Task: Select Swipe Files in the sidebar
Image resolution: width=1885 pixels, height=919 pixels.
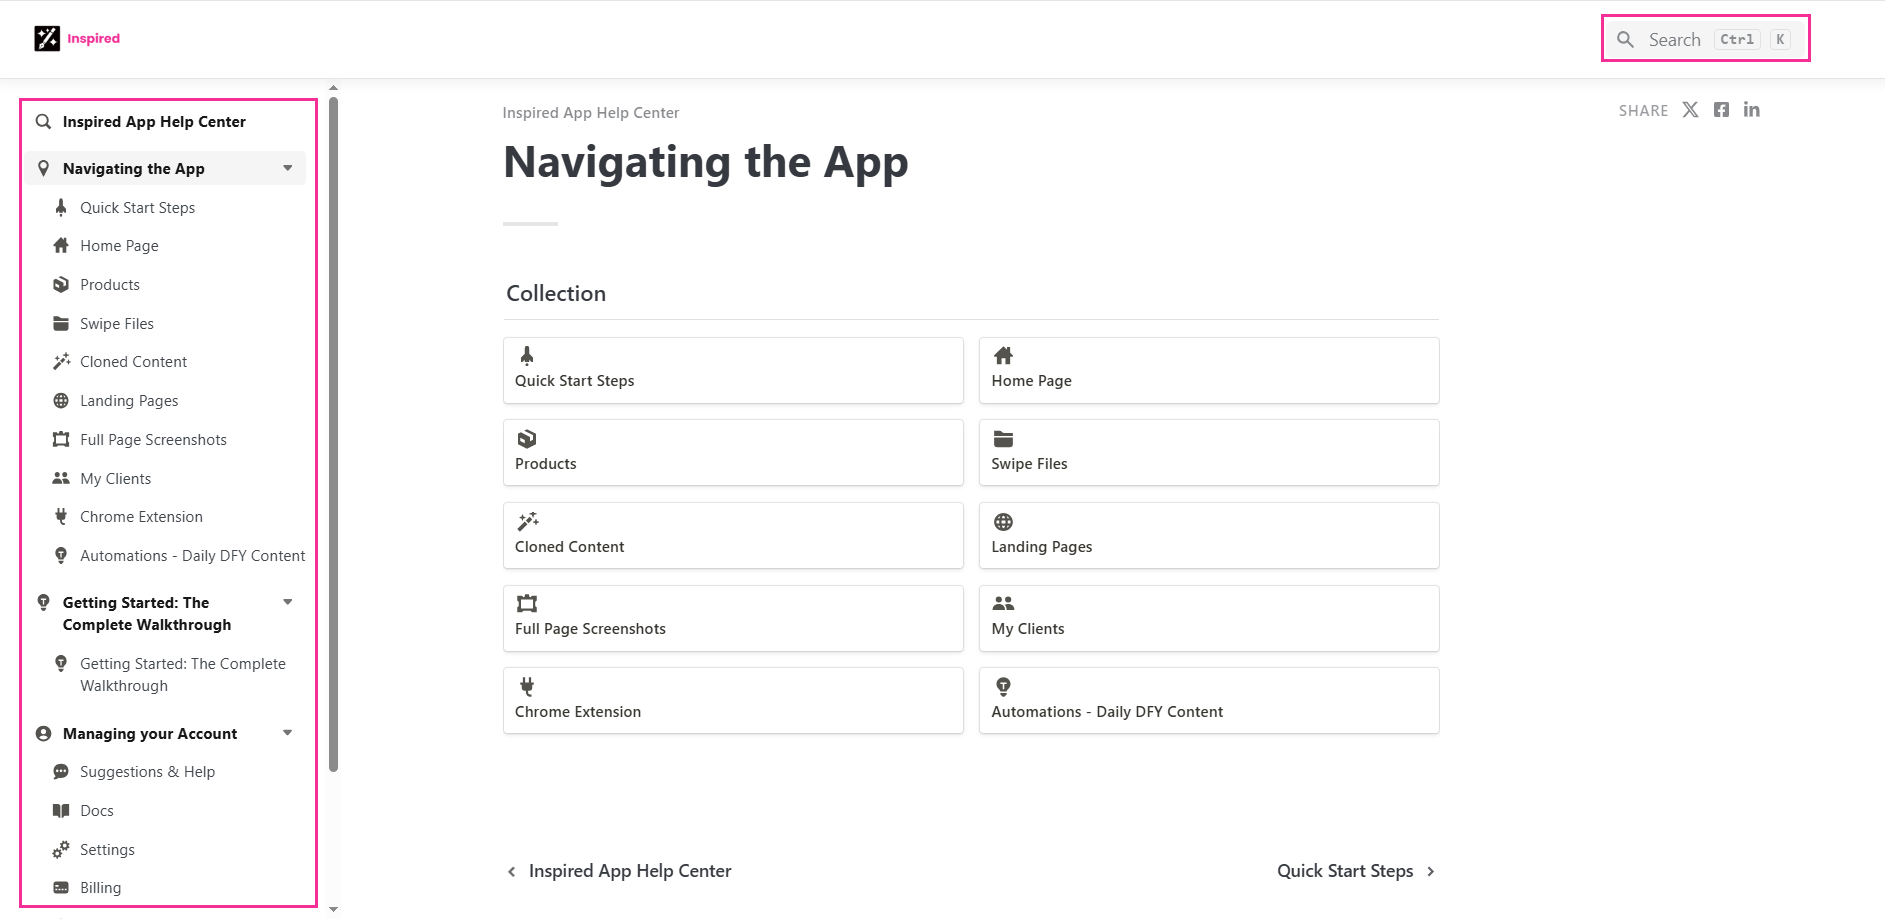Action: pos(117,324)
